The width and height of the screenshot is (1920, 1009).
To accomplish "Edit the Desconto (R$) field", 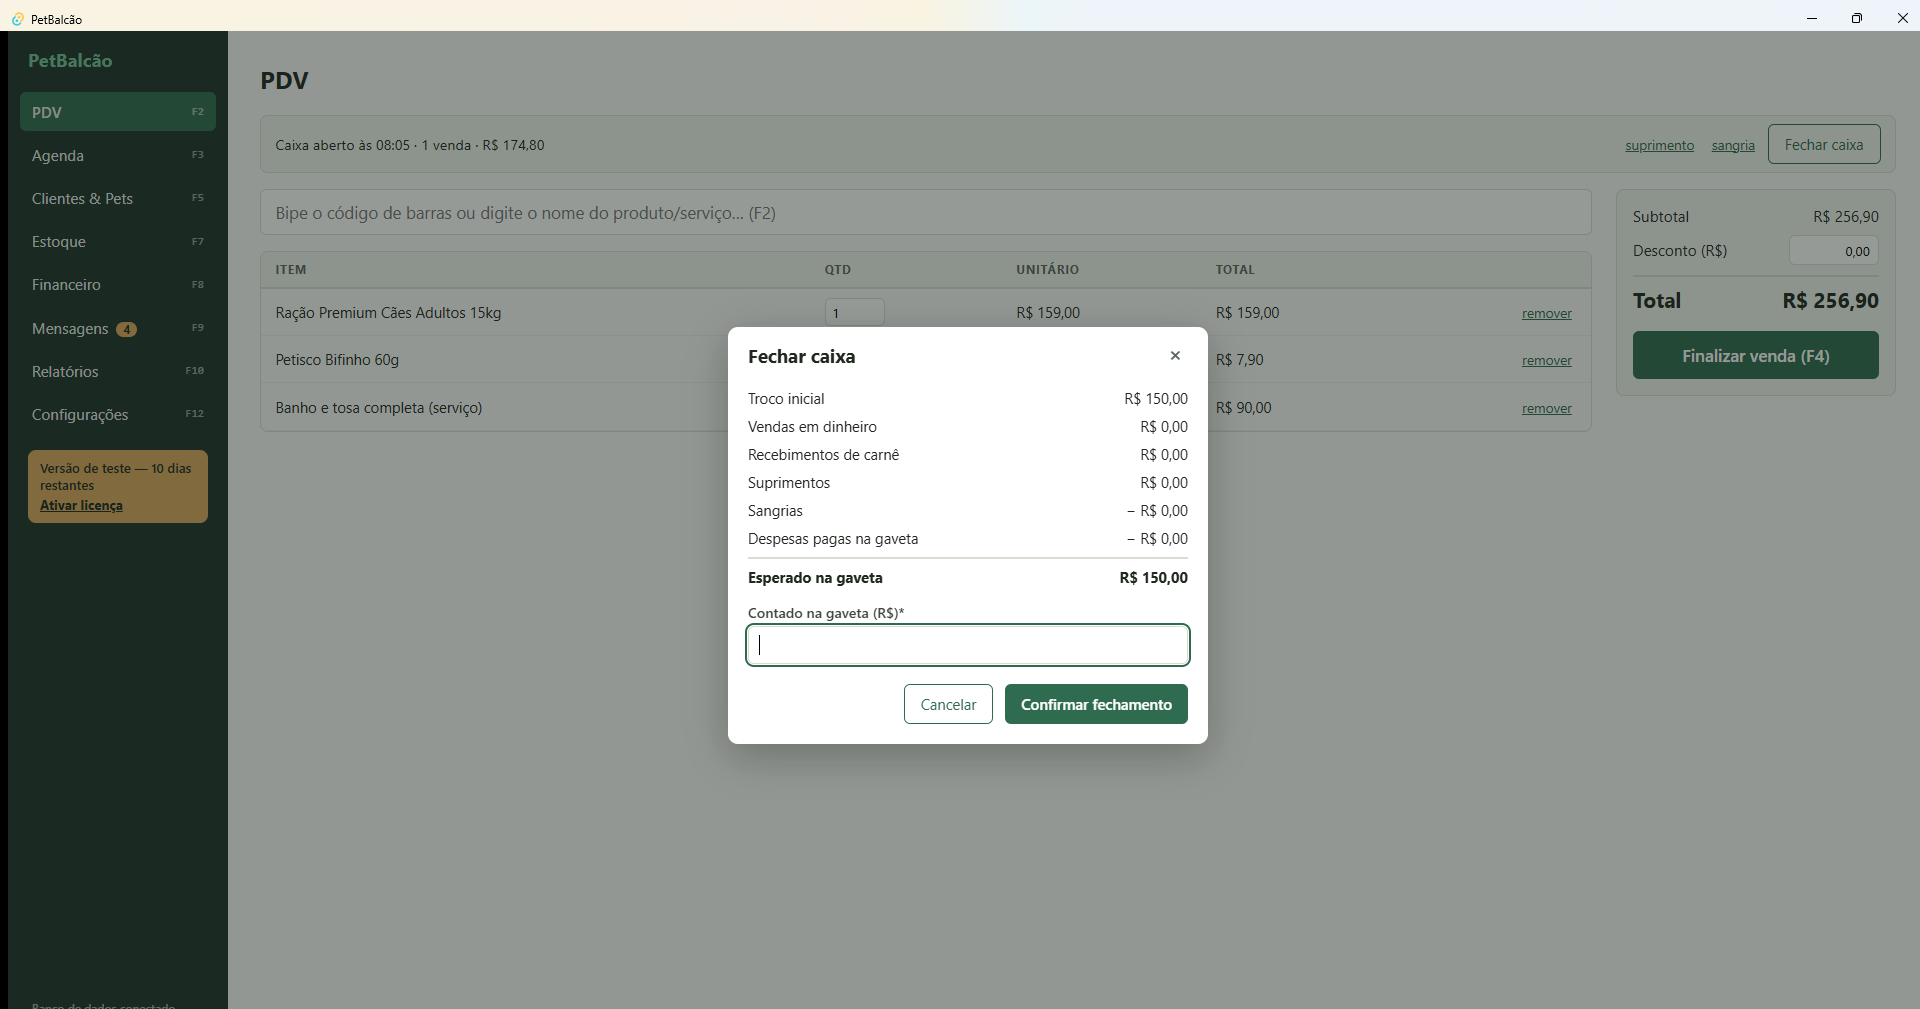I will (x=1833, y=251).
